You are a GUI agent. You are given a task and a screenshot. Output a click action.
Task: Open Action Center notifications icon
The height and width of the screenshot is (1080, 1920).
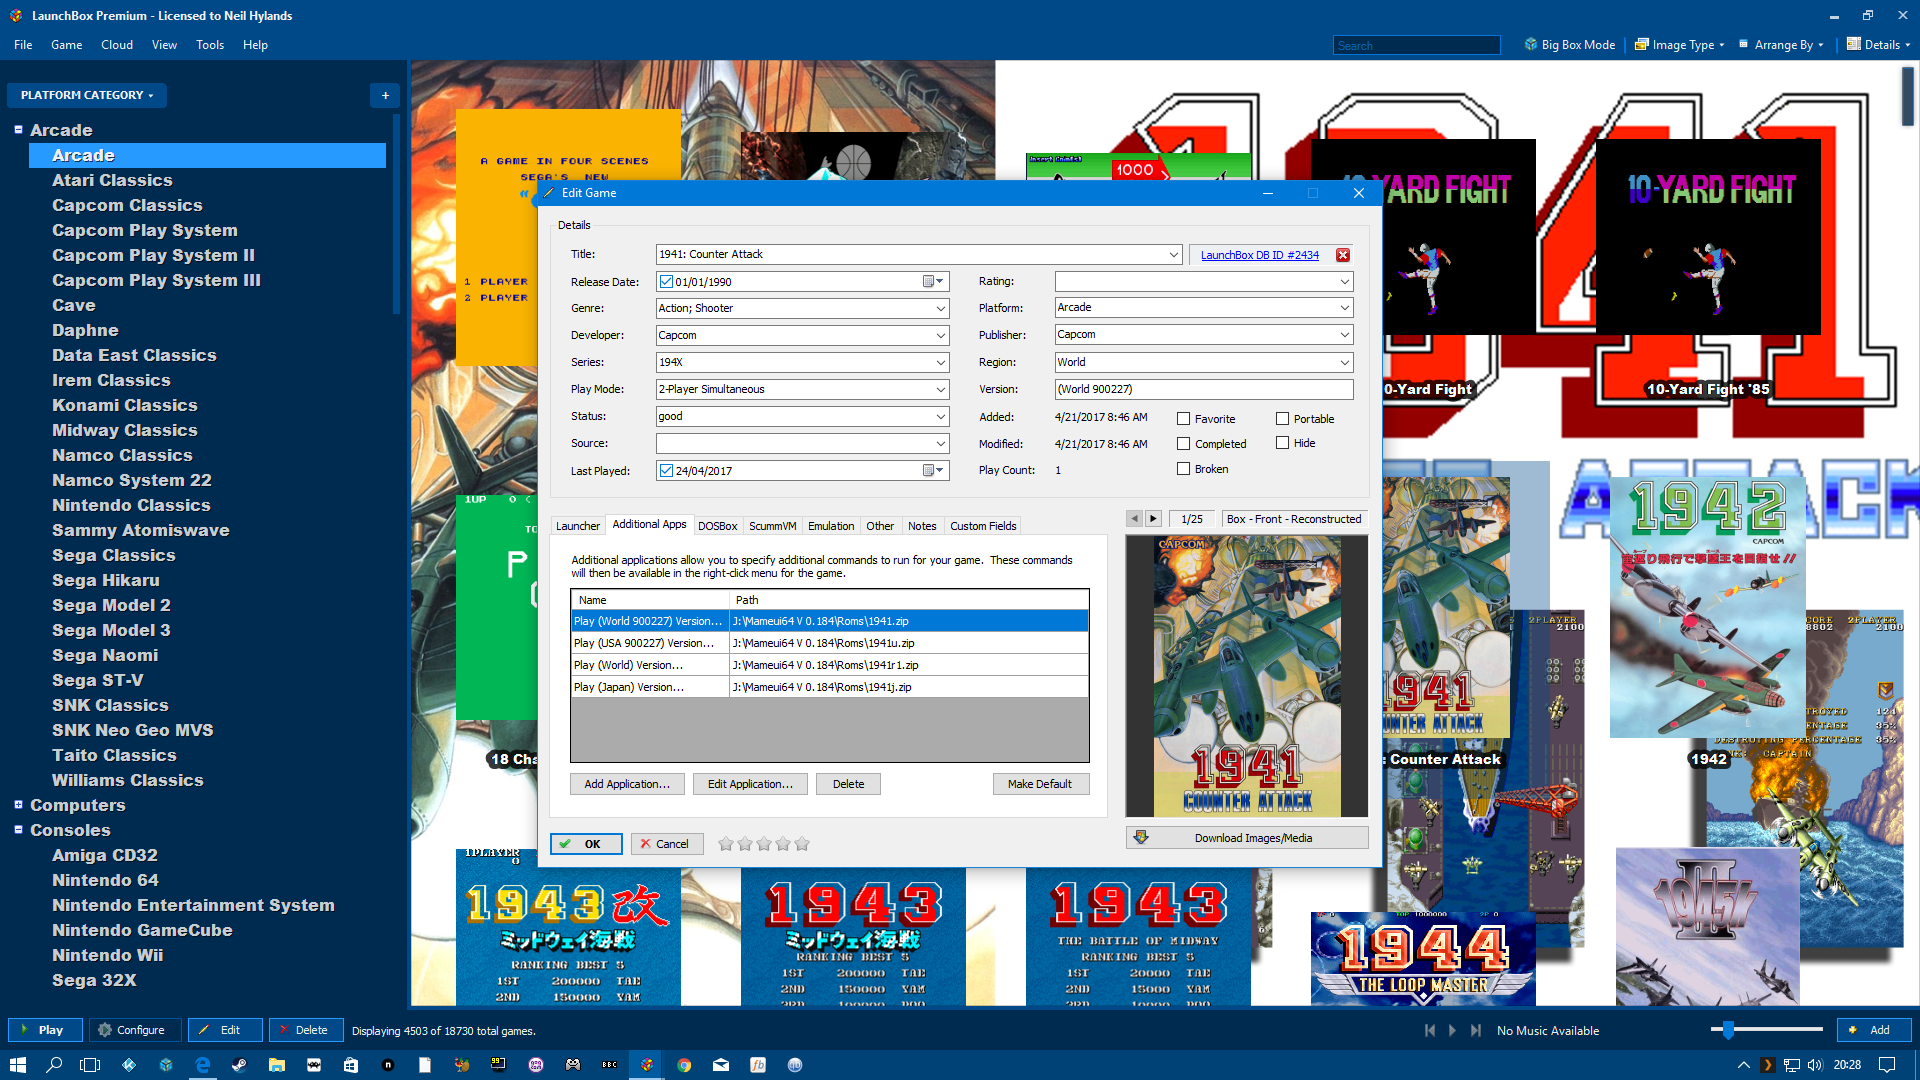pos(1887,1065)
